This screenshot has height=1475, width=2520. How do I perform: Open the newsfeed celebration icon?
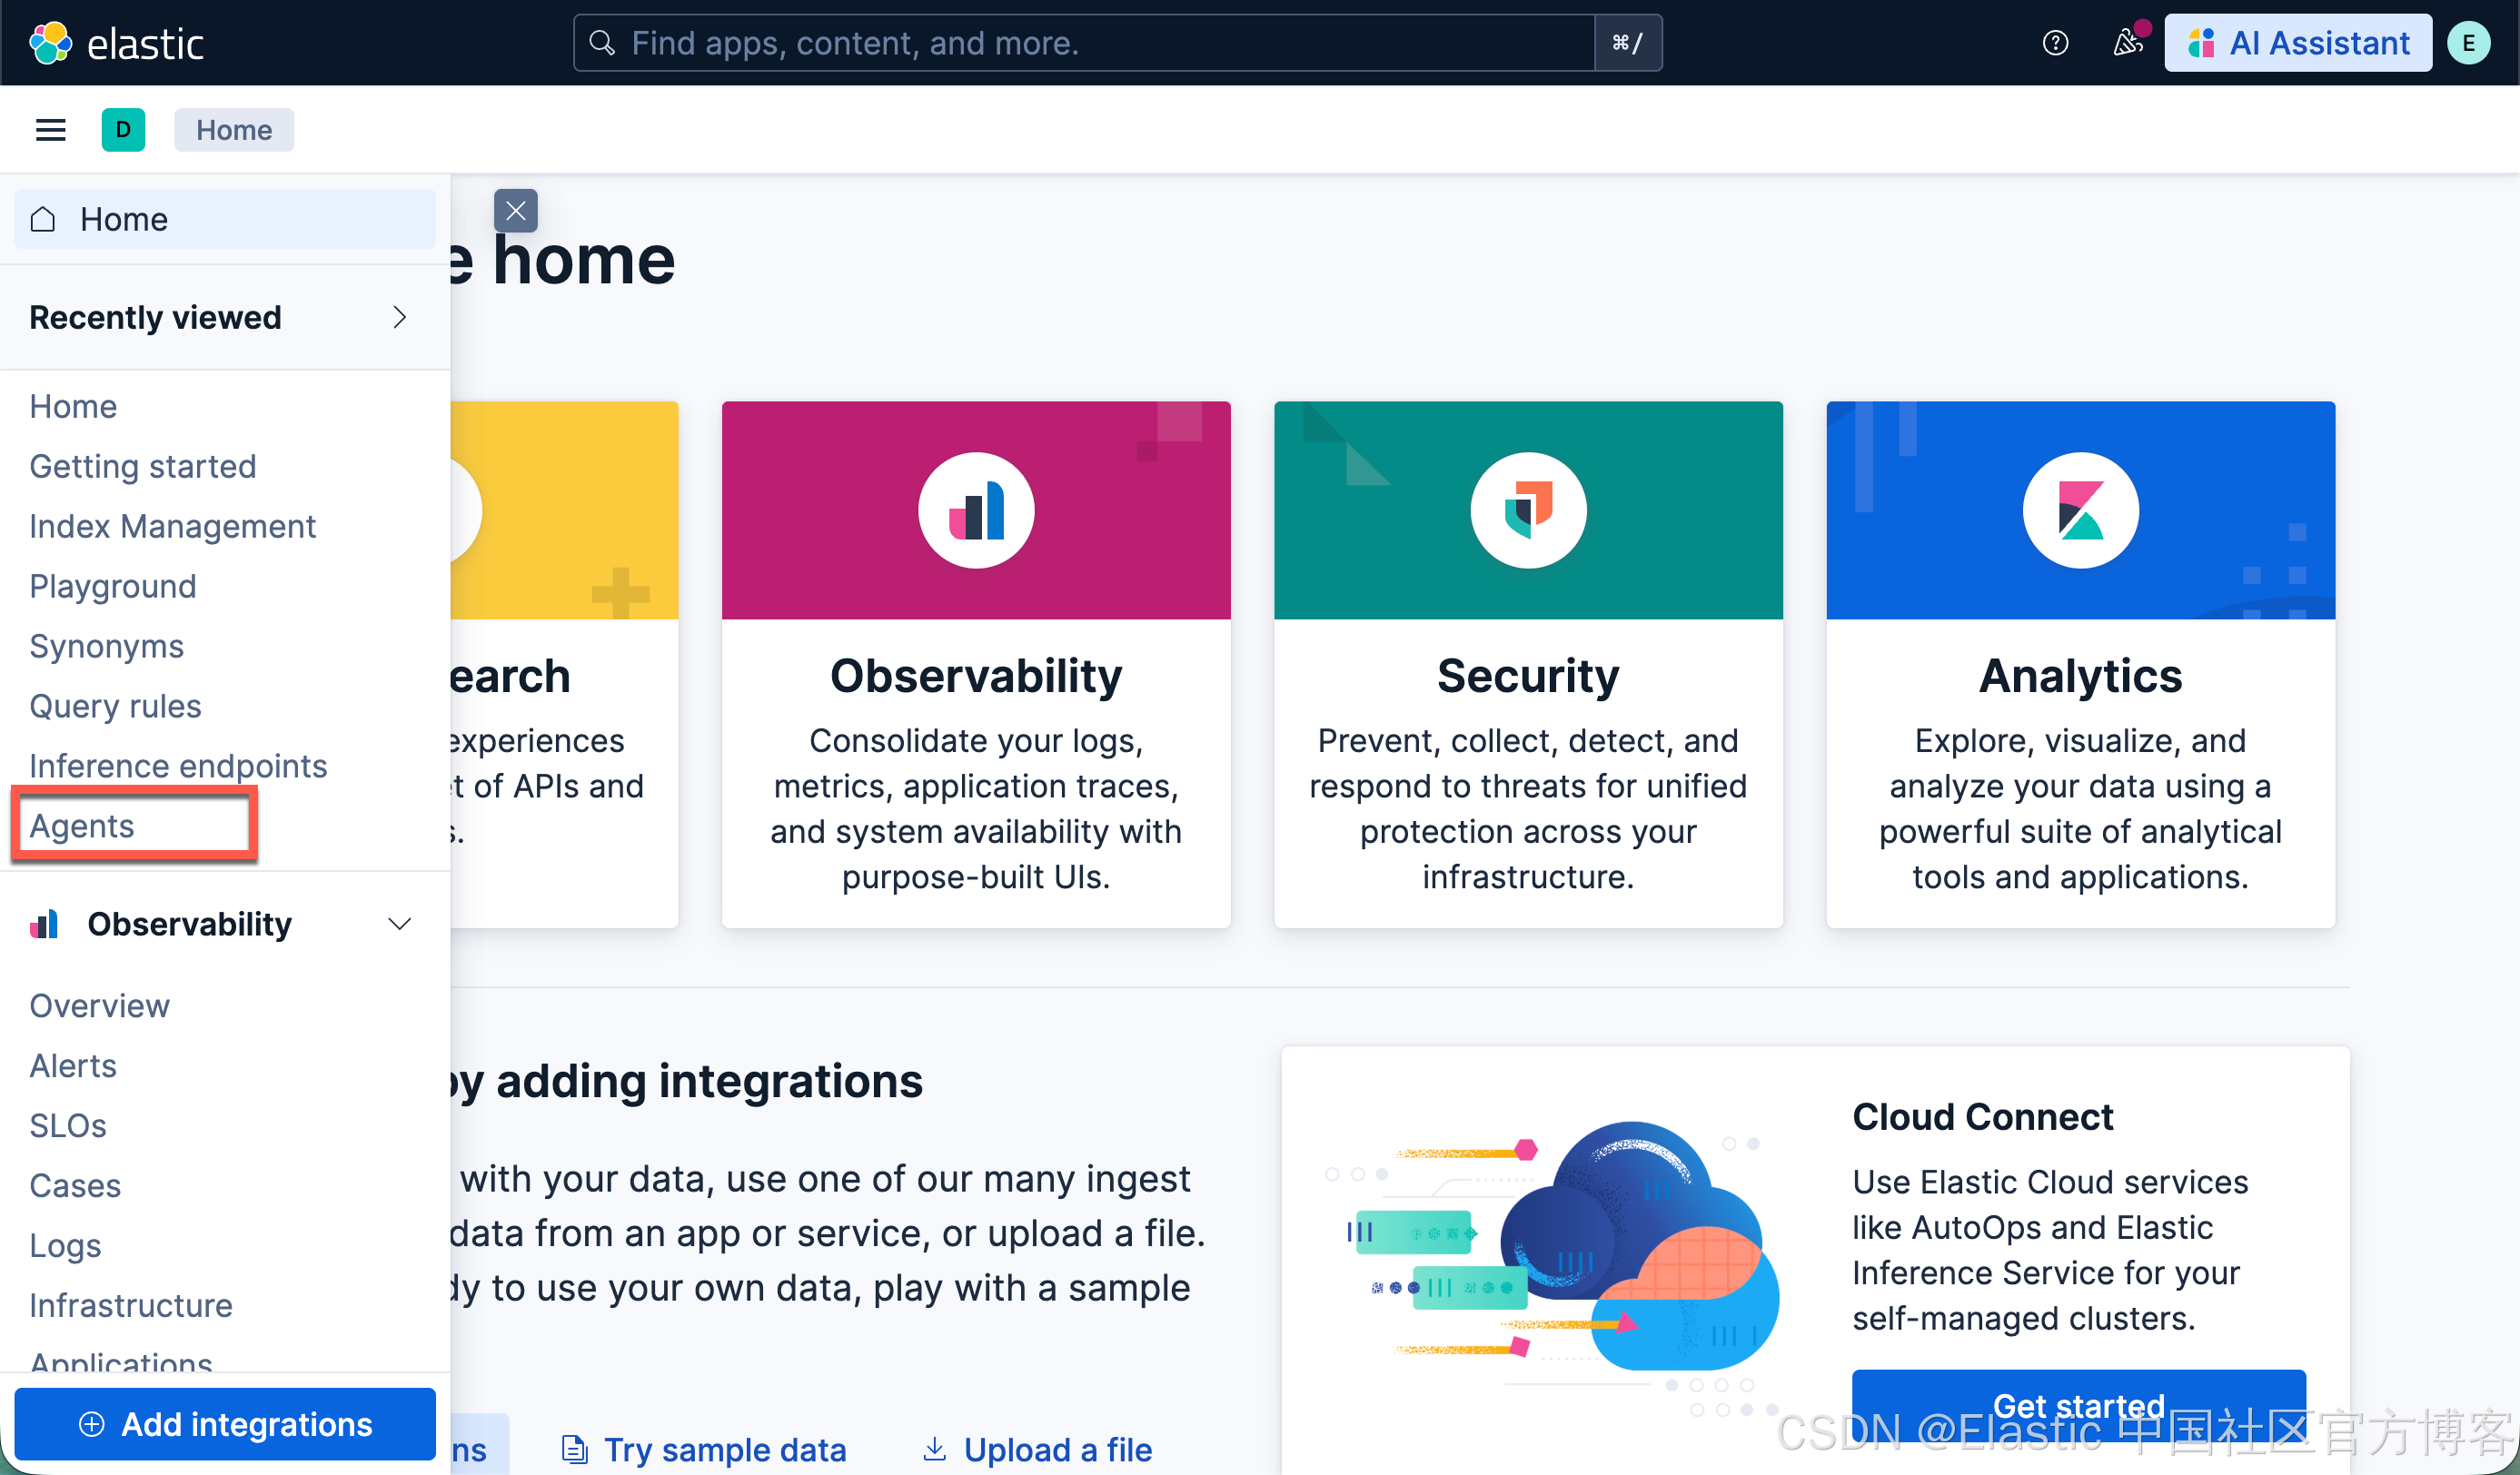click(x=2127, y=43)
